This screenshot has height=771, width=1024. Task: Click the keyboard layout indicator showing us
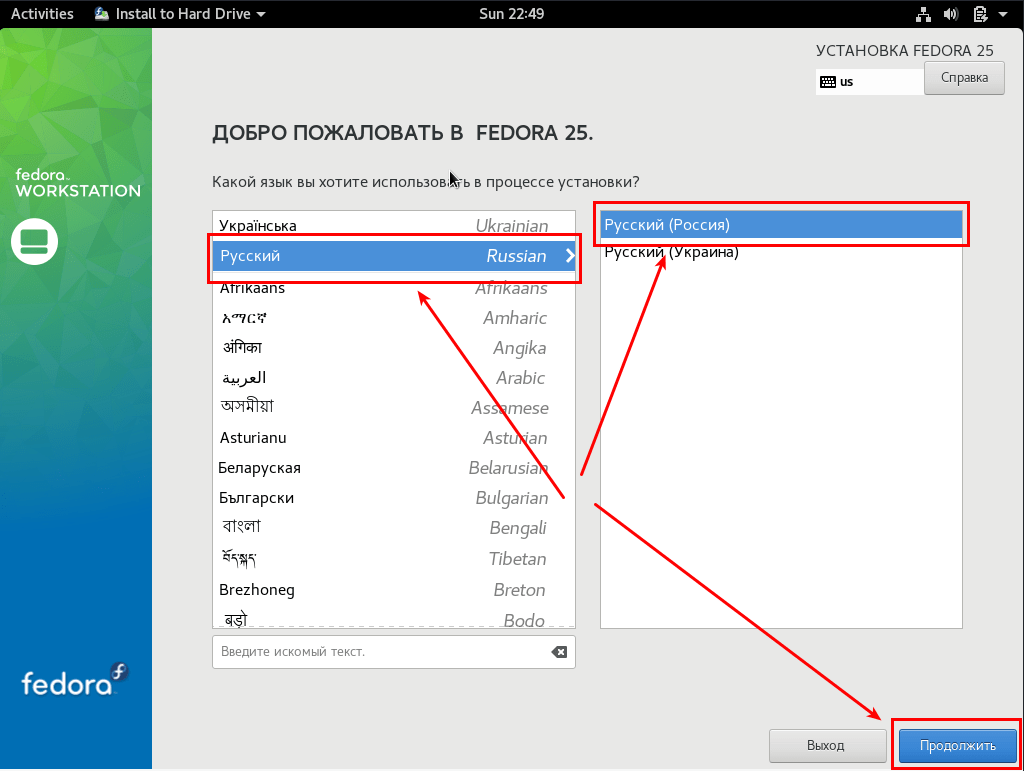(x=869, y=82)
